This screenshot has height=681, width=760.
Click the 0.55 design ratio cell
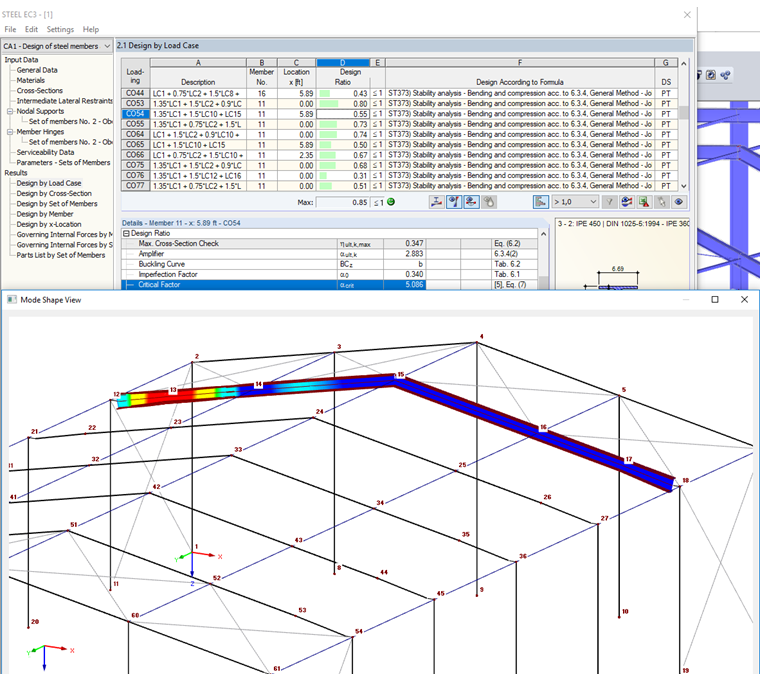343,114
